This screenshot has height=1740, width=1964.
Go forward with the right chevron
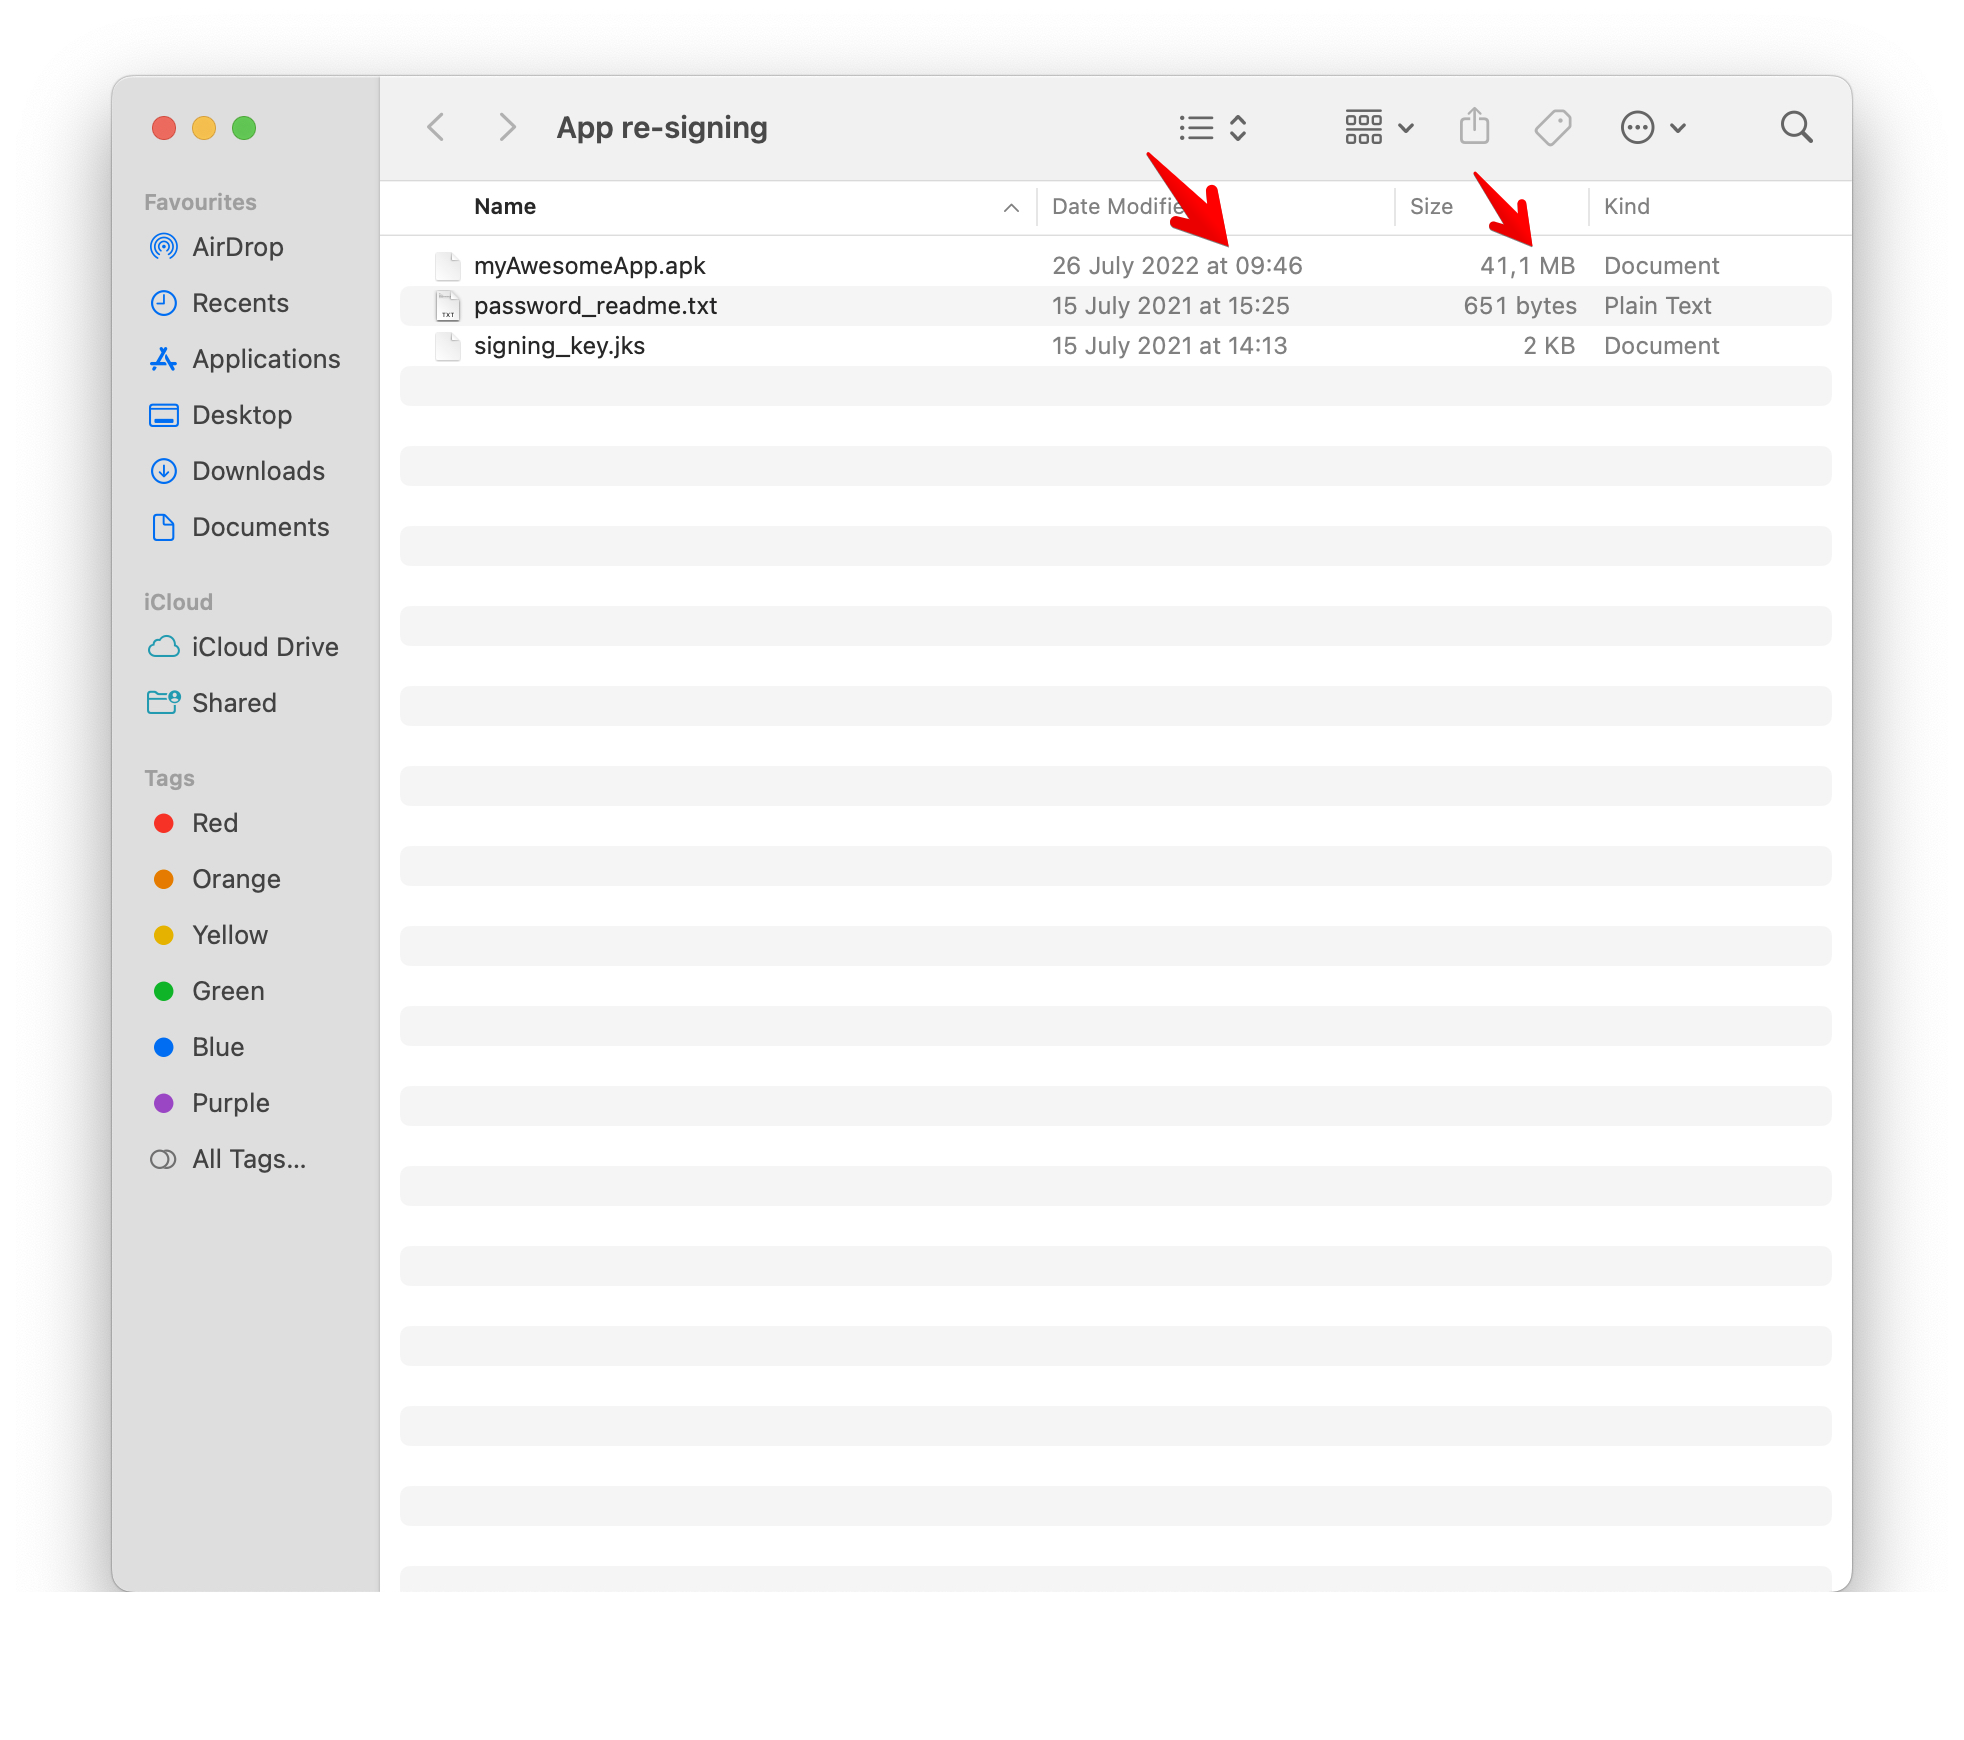507,127
